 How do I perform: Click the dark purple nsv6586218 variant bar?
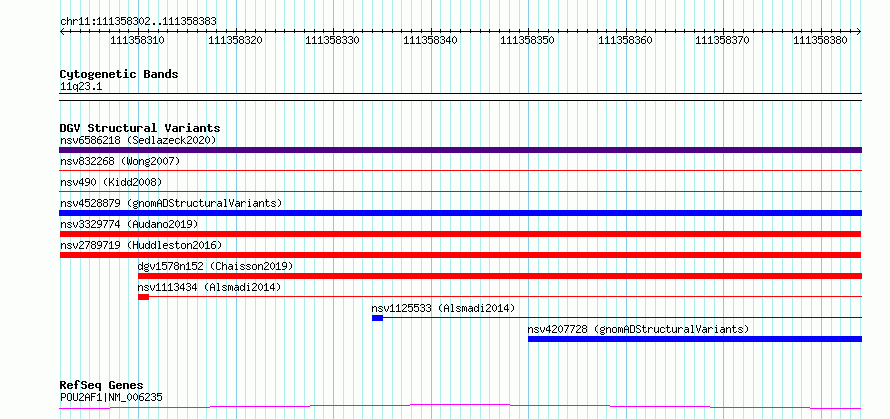(460, 150)
